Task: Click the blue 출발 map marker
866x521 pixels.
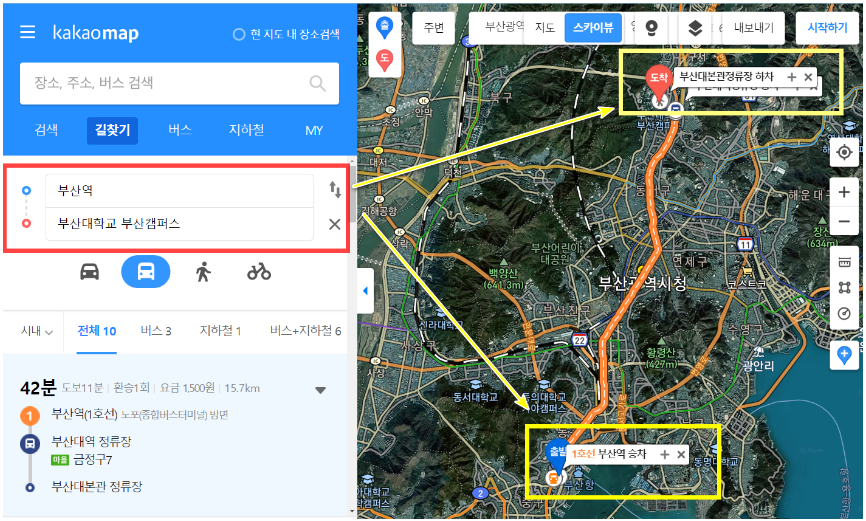Action: 557,459
